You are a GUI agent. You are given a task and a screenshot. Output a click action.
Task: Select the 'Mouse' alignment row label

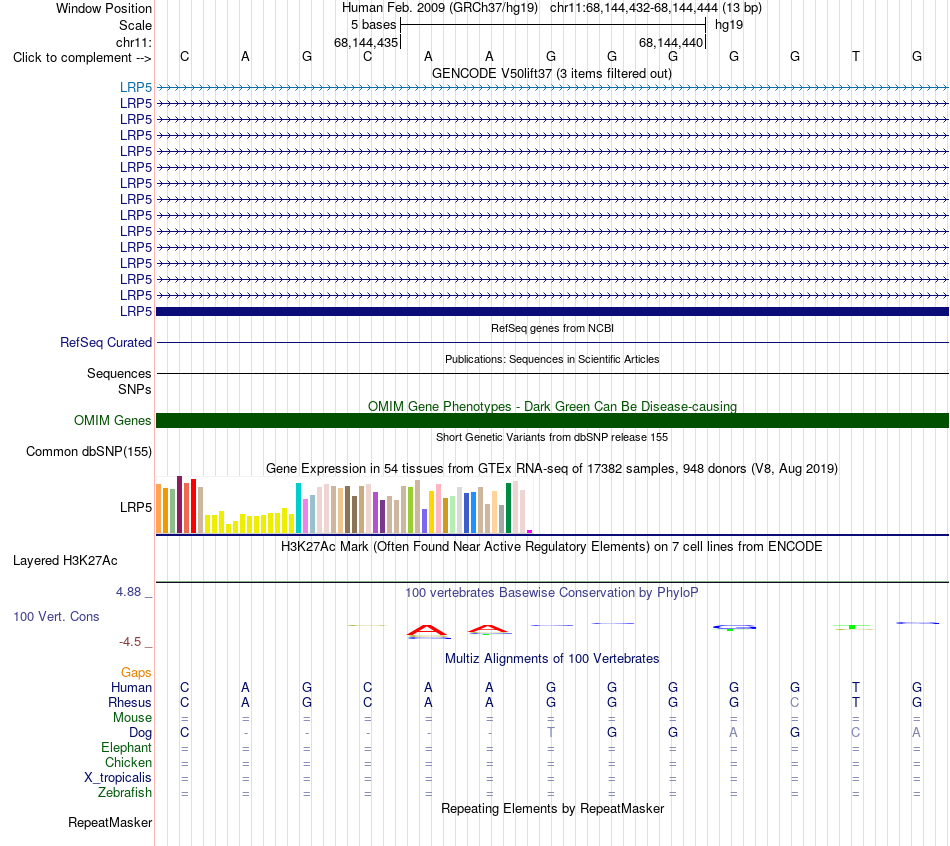[132, 718]
